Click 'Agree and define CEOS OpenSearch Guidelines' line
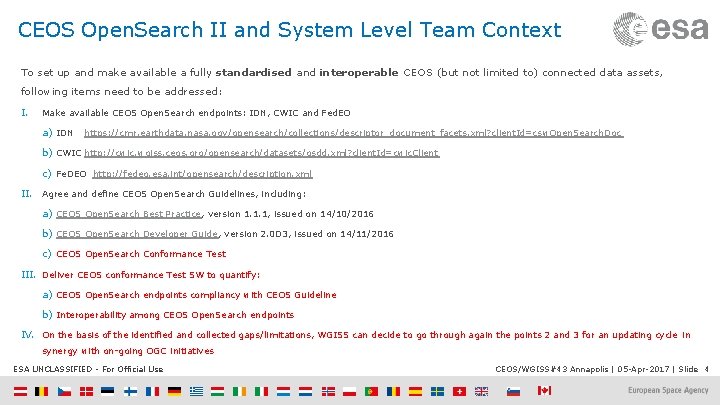This screenshot has width=720, height=405. (174, 194)
